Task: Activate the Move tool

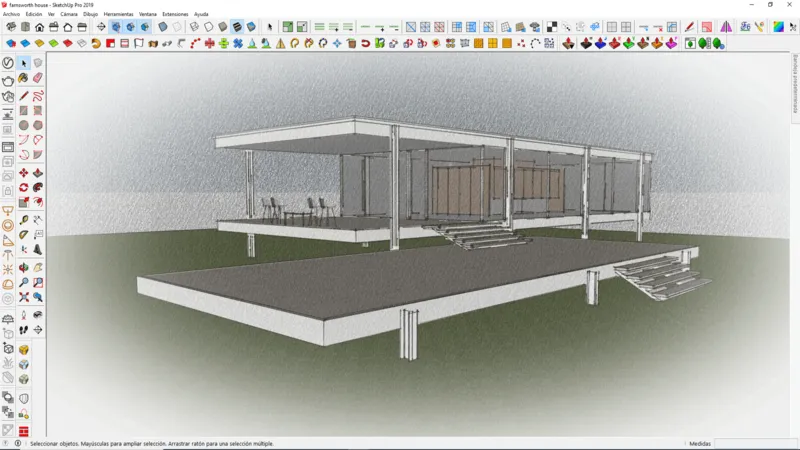Action: [24, 173]
